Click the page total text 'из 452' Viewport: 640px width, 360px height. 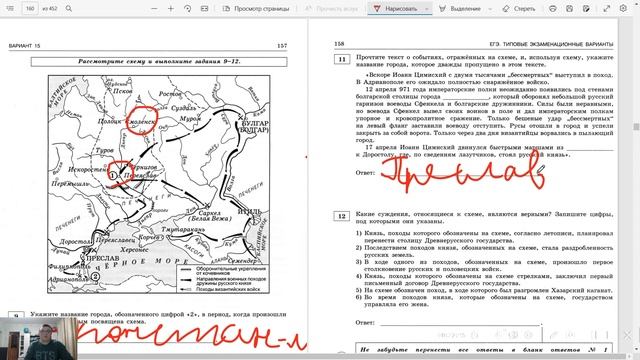tap(50, 8)
